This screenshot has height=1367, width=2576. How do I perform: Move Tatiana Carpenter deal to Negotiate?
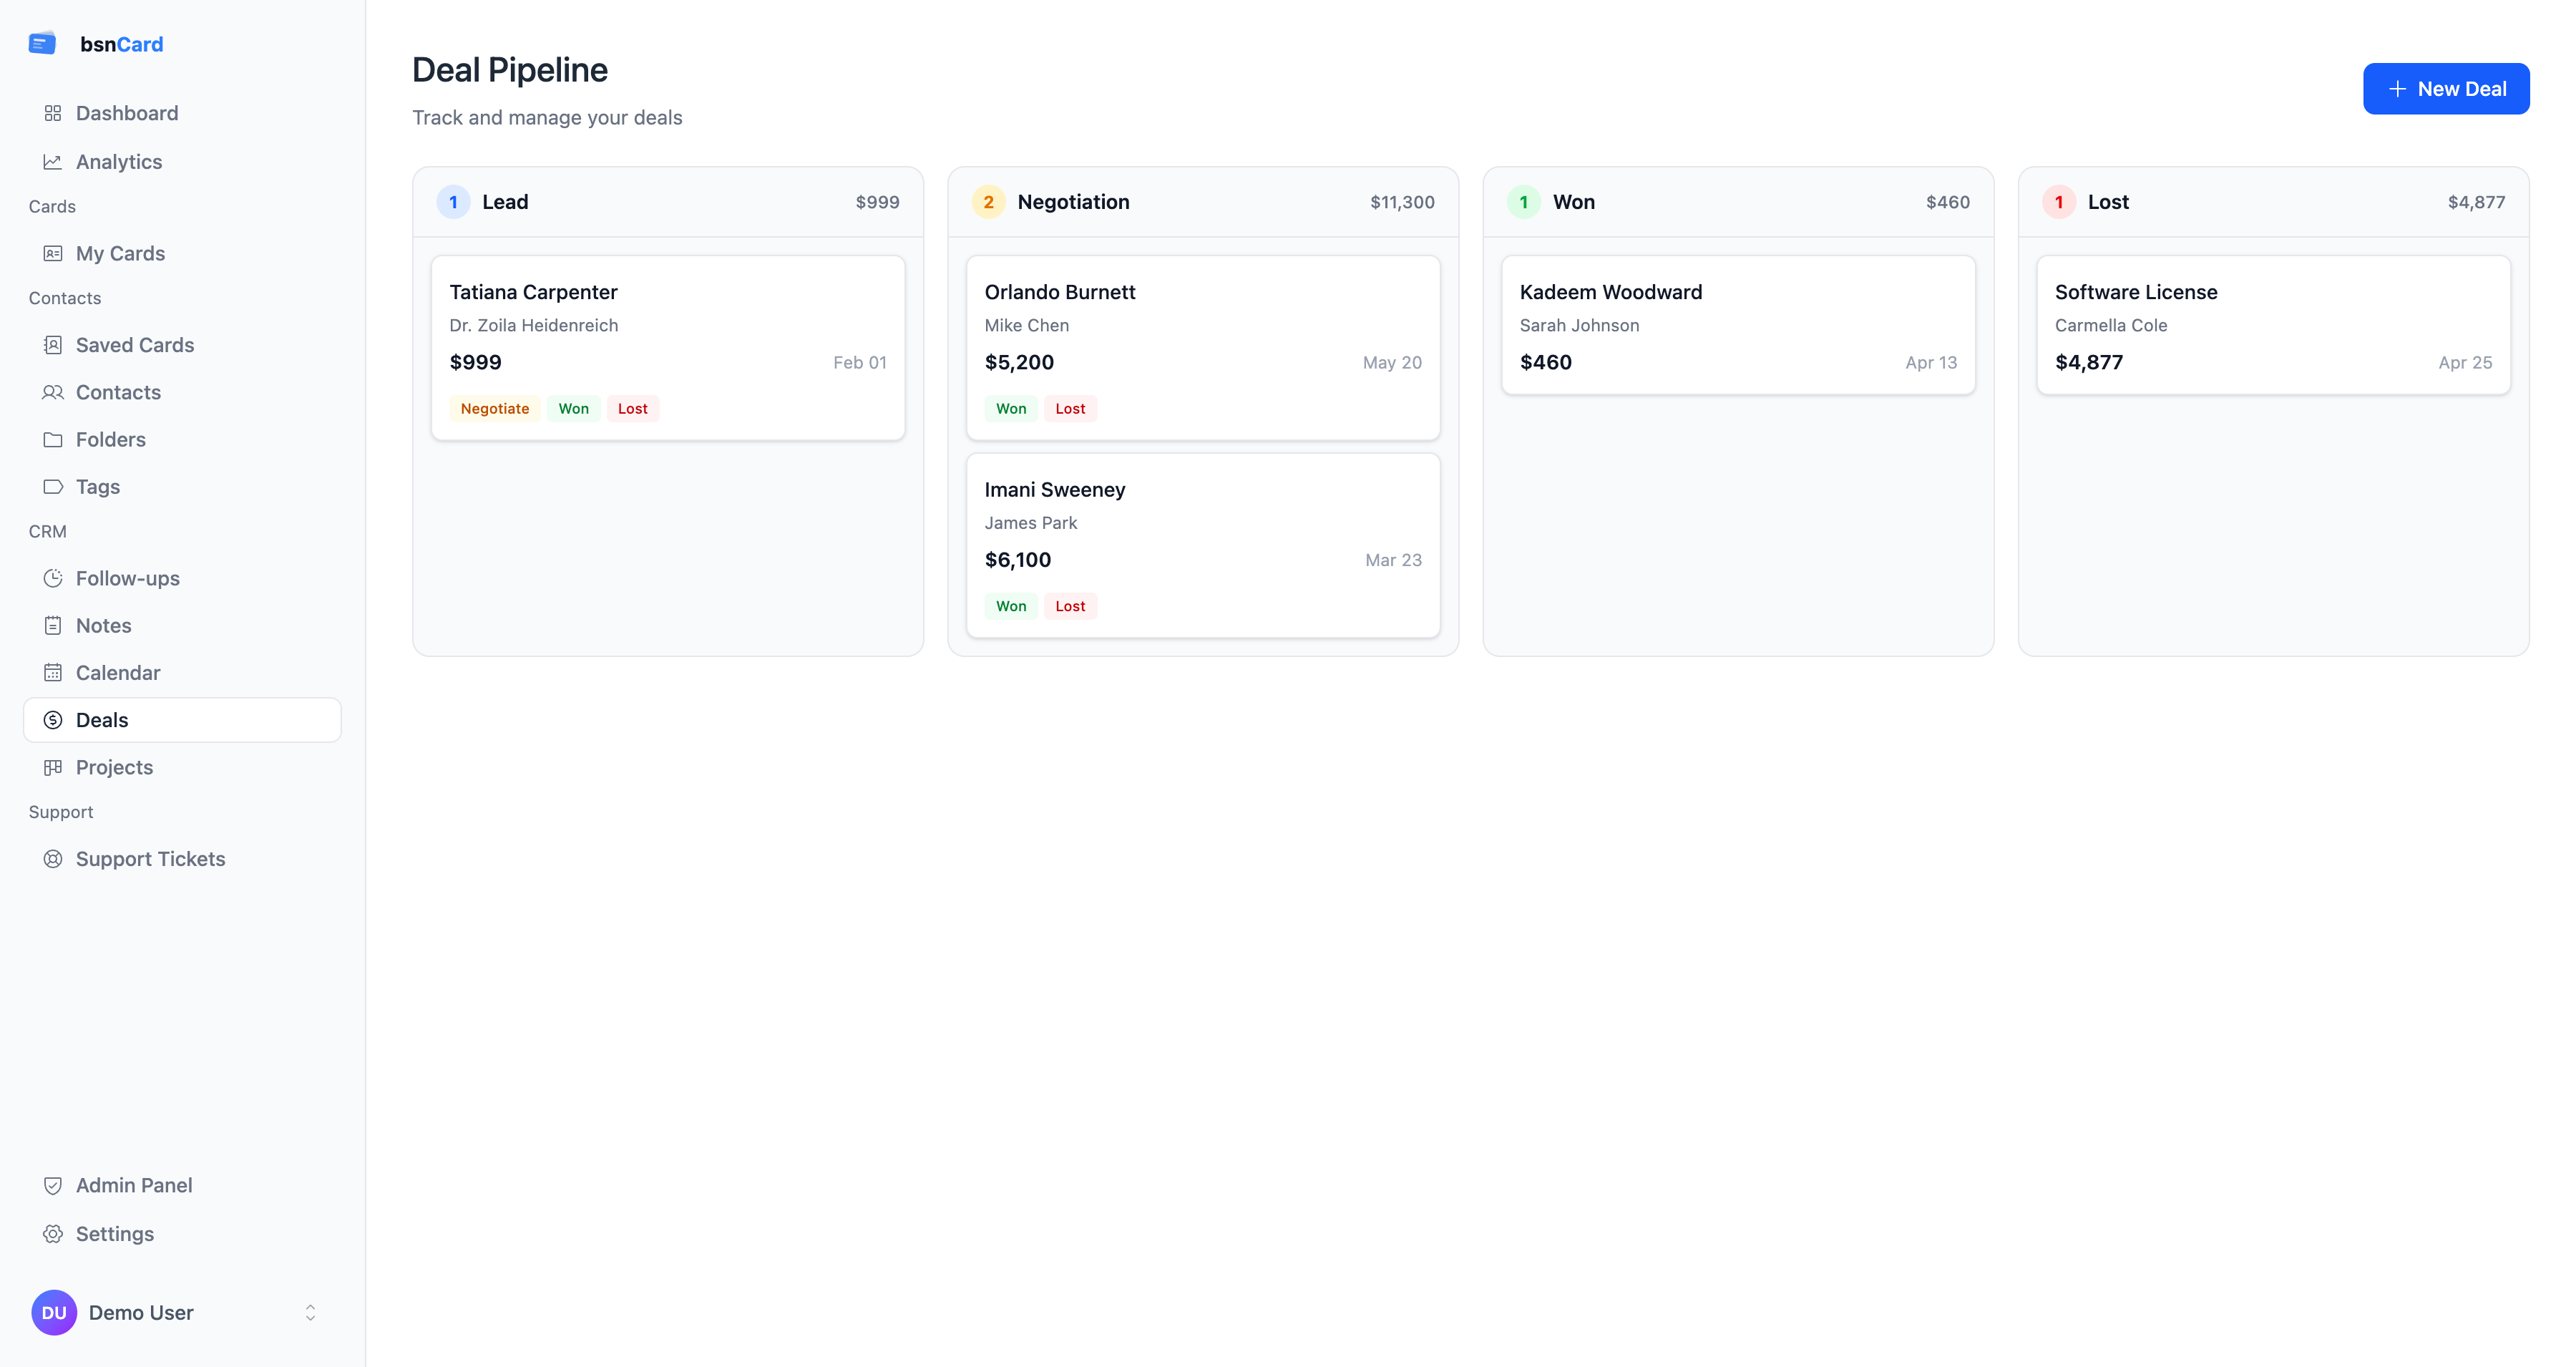[x=494, y=409]
